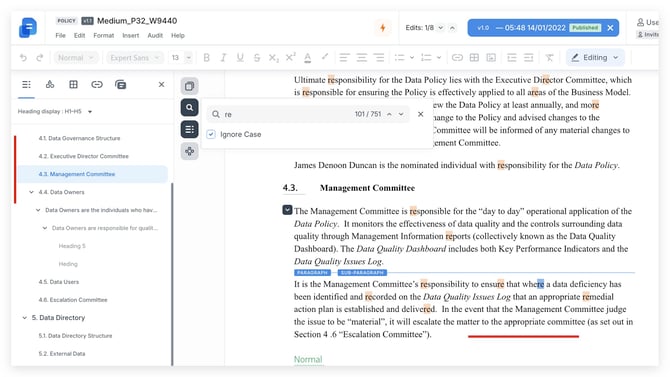Image resolution: width=670 pixels, height=377 pixels.
Task: Go to next search match
Action: (x=401, y=114)
